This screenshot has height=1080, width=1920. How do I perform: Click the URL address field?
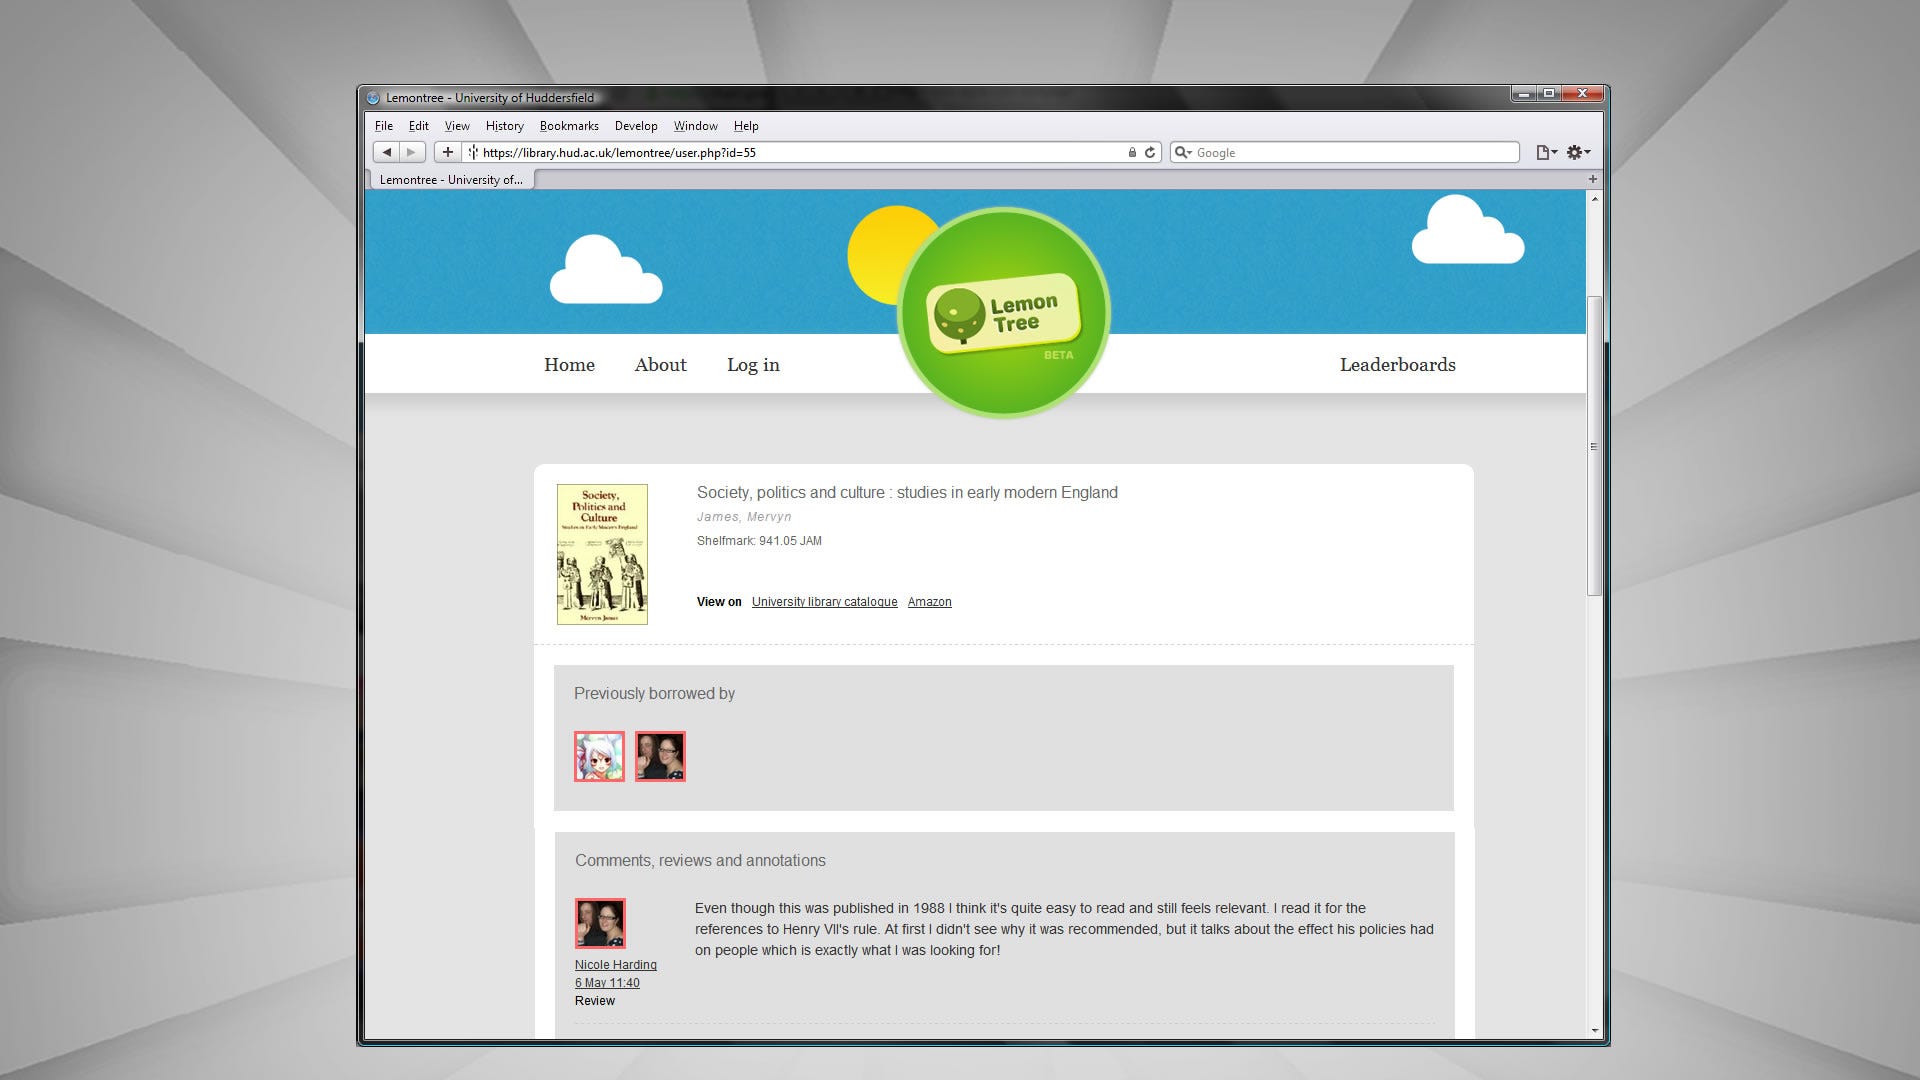(800, 152)
